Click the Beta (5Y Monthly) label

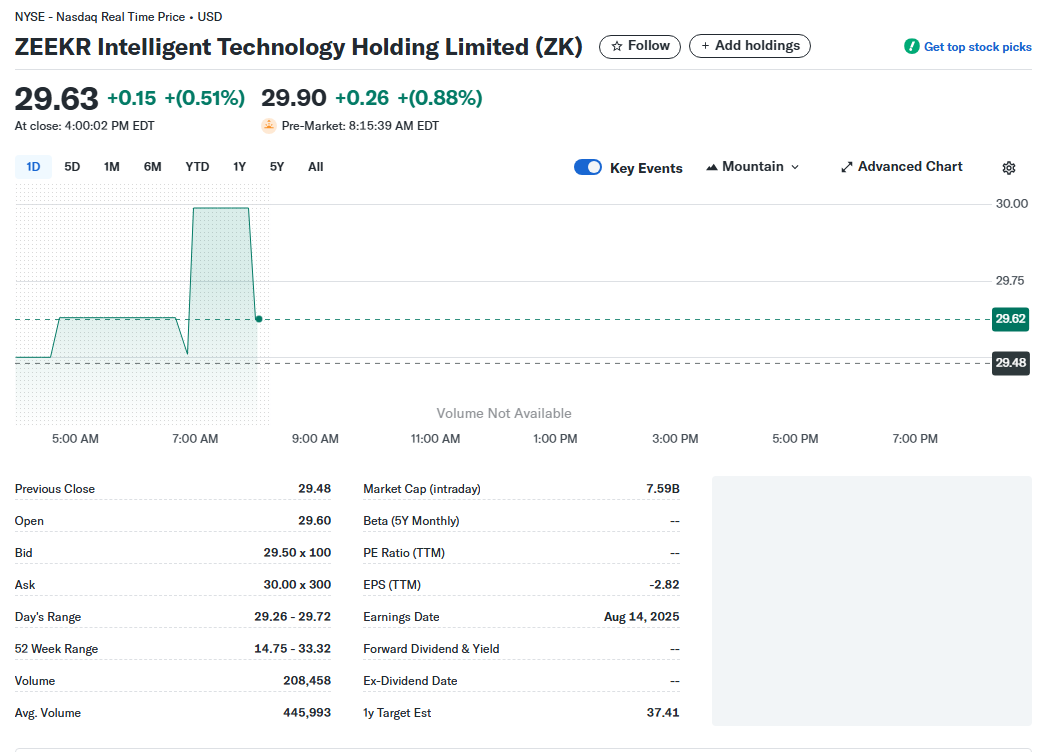[411, 521]
